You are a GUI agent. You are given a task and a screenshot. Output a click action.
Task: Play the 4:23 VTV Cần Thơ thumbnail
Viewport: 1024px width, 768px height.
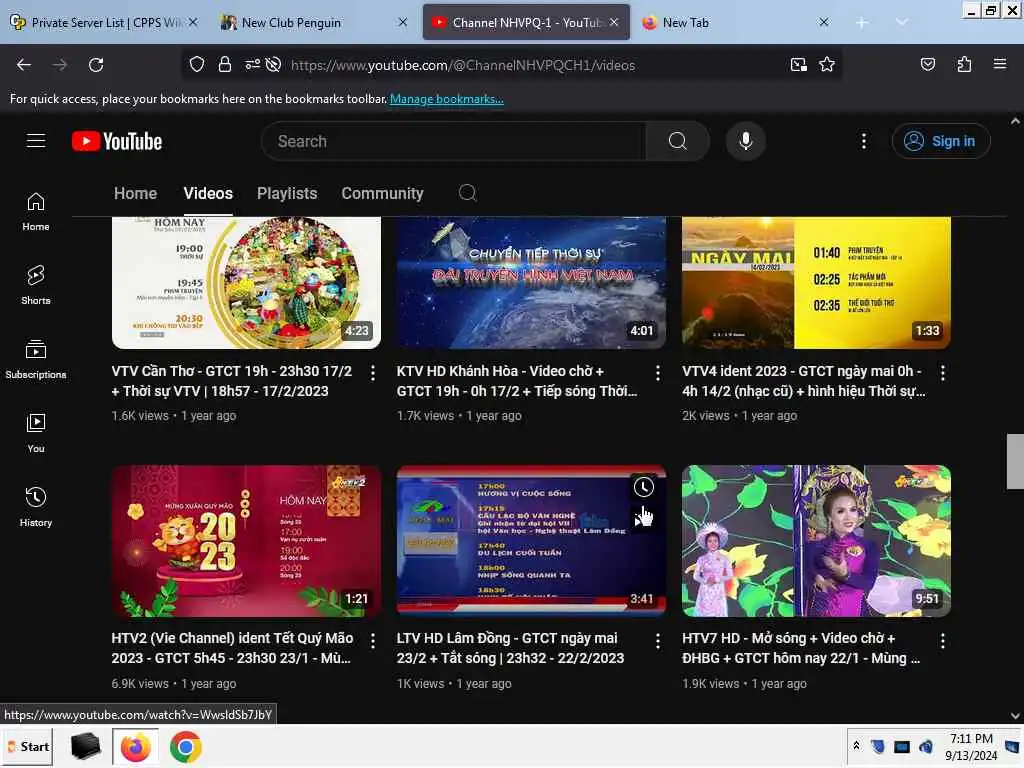click(x=246, y=283)
